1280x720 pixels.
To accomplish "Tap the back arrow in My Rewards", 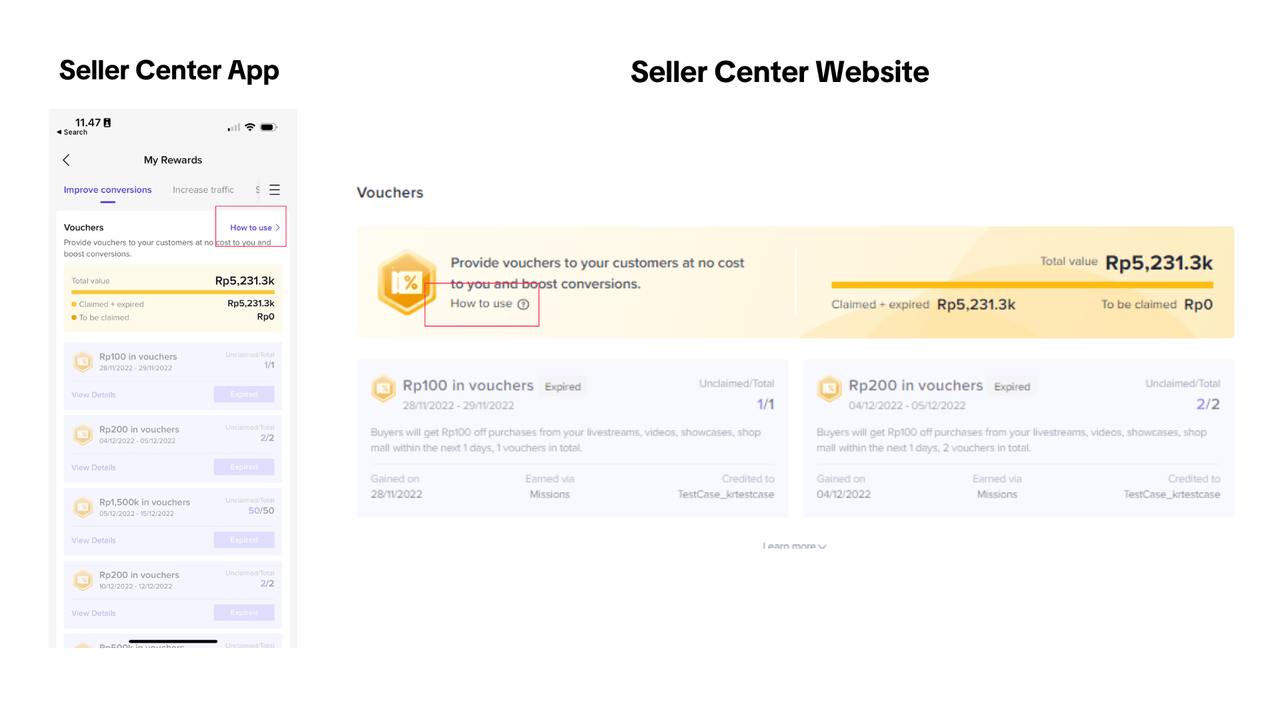I will click(x=66, y=160).
